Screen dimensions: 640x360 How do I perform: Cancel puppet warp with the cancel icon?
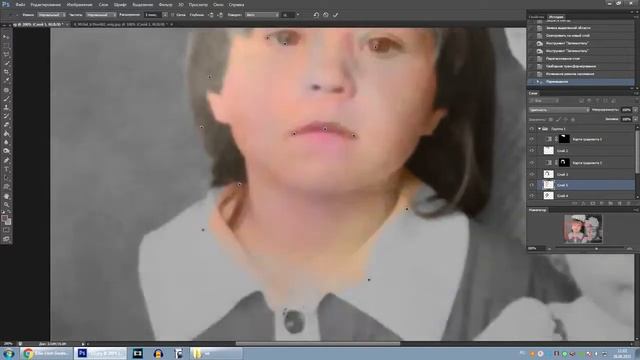click(326, 15)
